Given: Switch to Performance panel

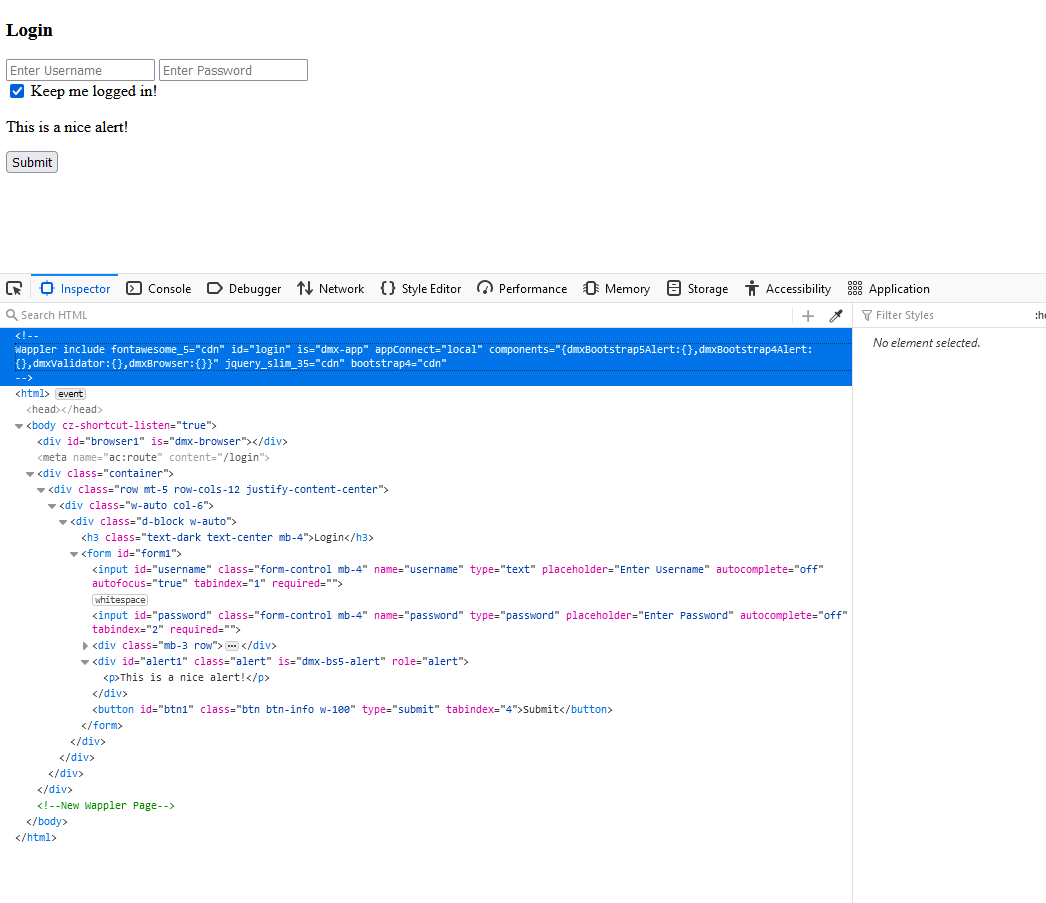Looking at the screenshot, I should (x=522, y=289).
